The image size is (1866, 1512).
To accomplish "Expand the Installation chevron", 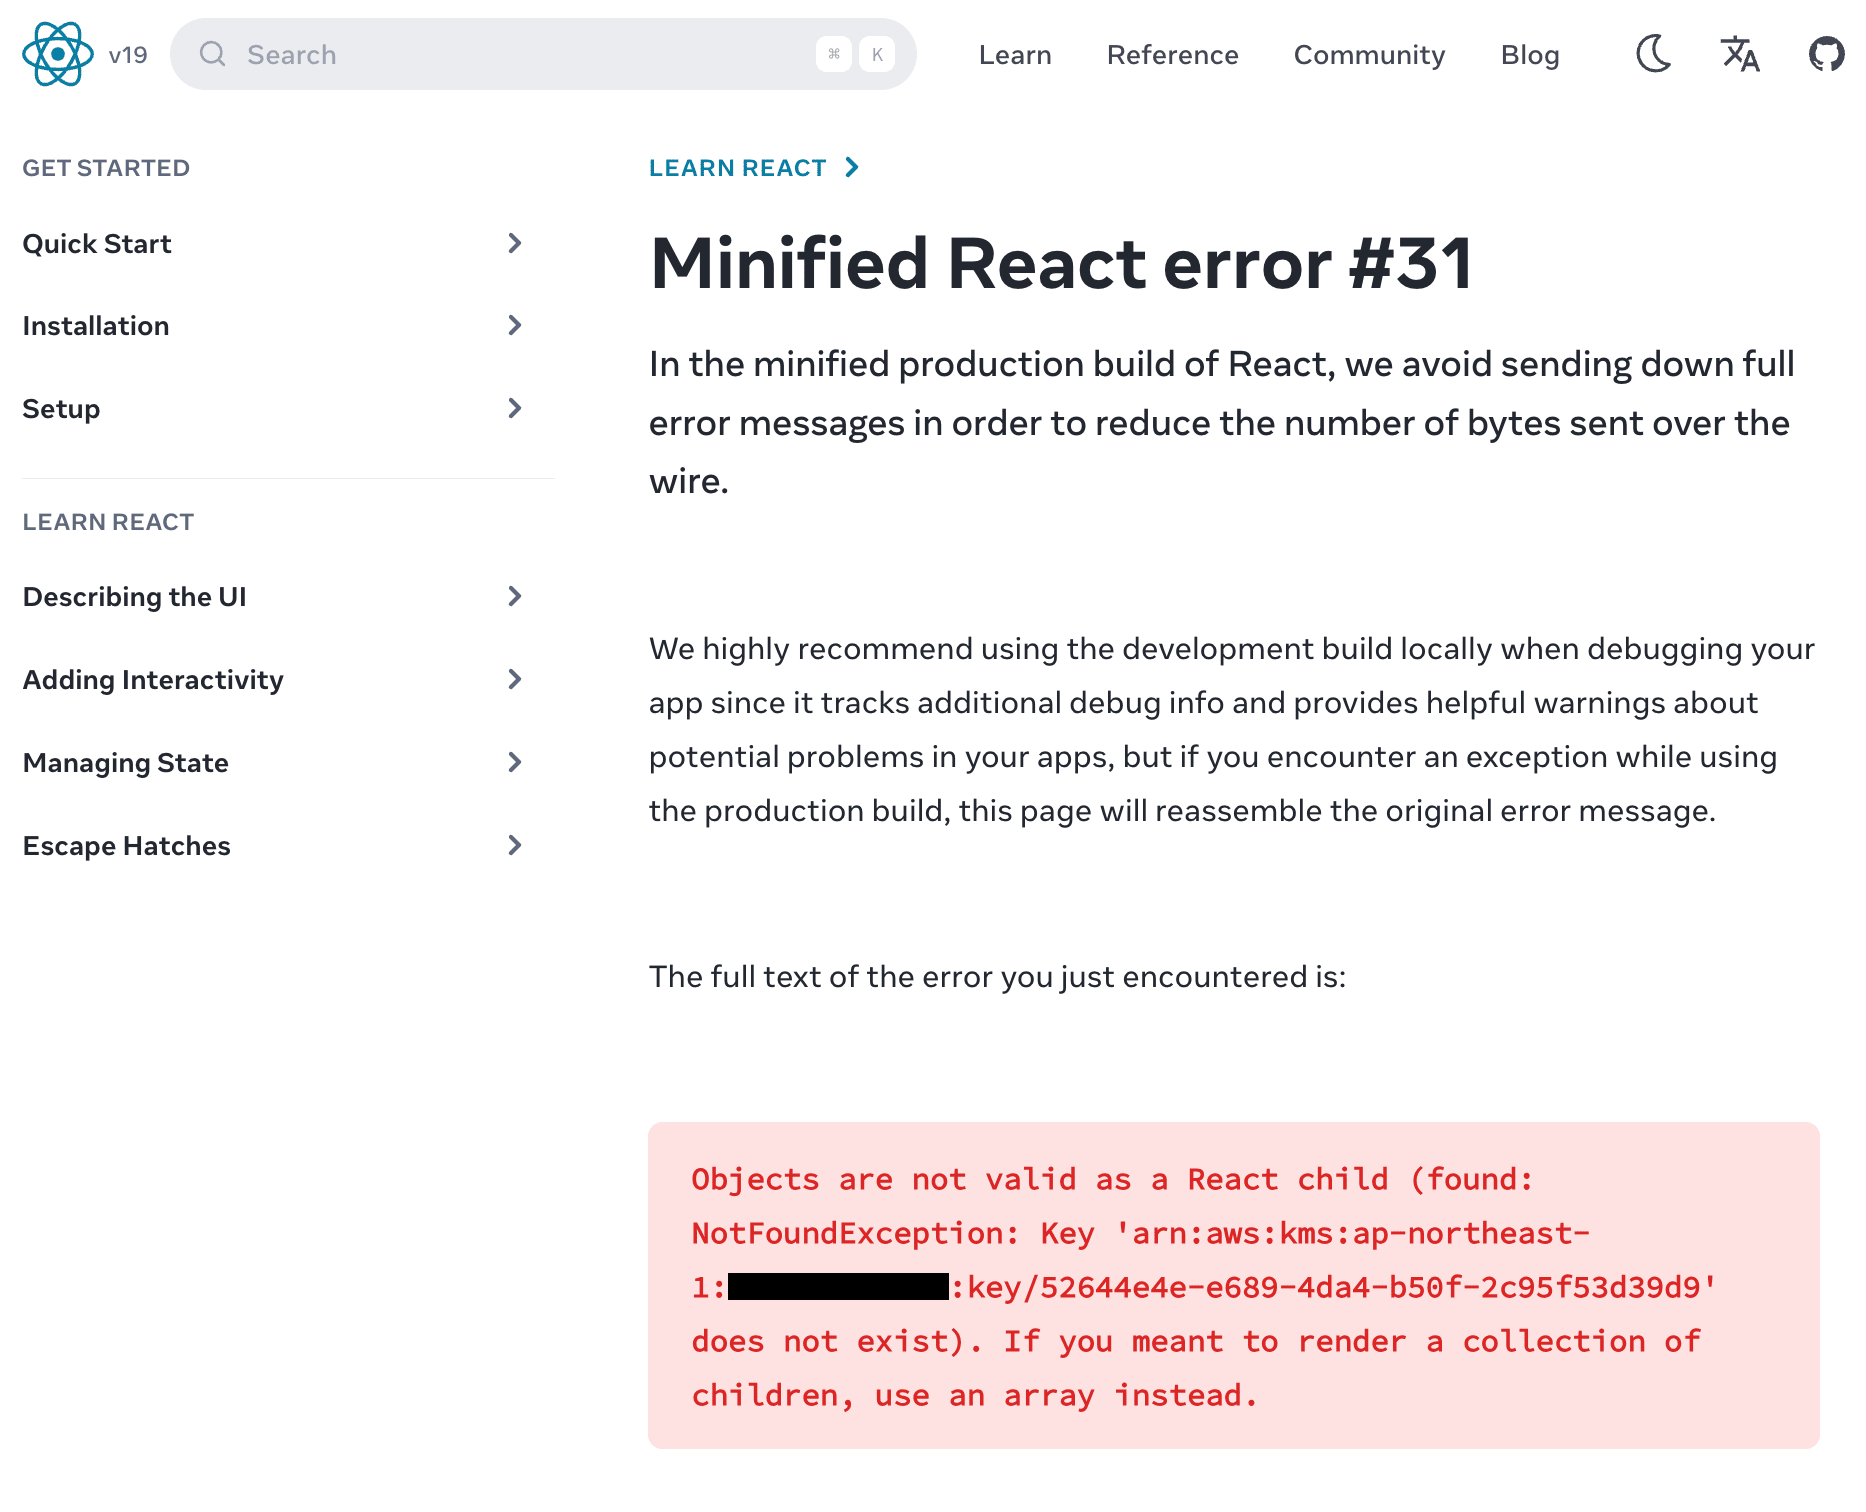I will (x=515, y=325).
